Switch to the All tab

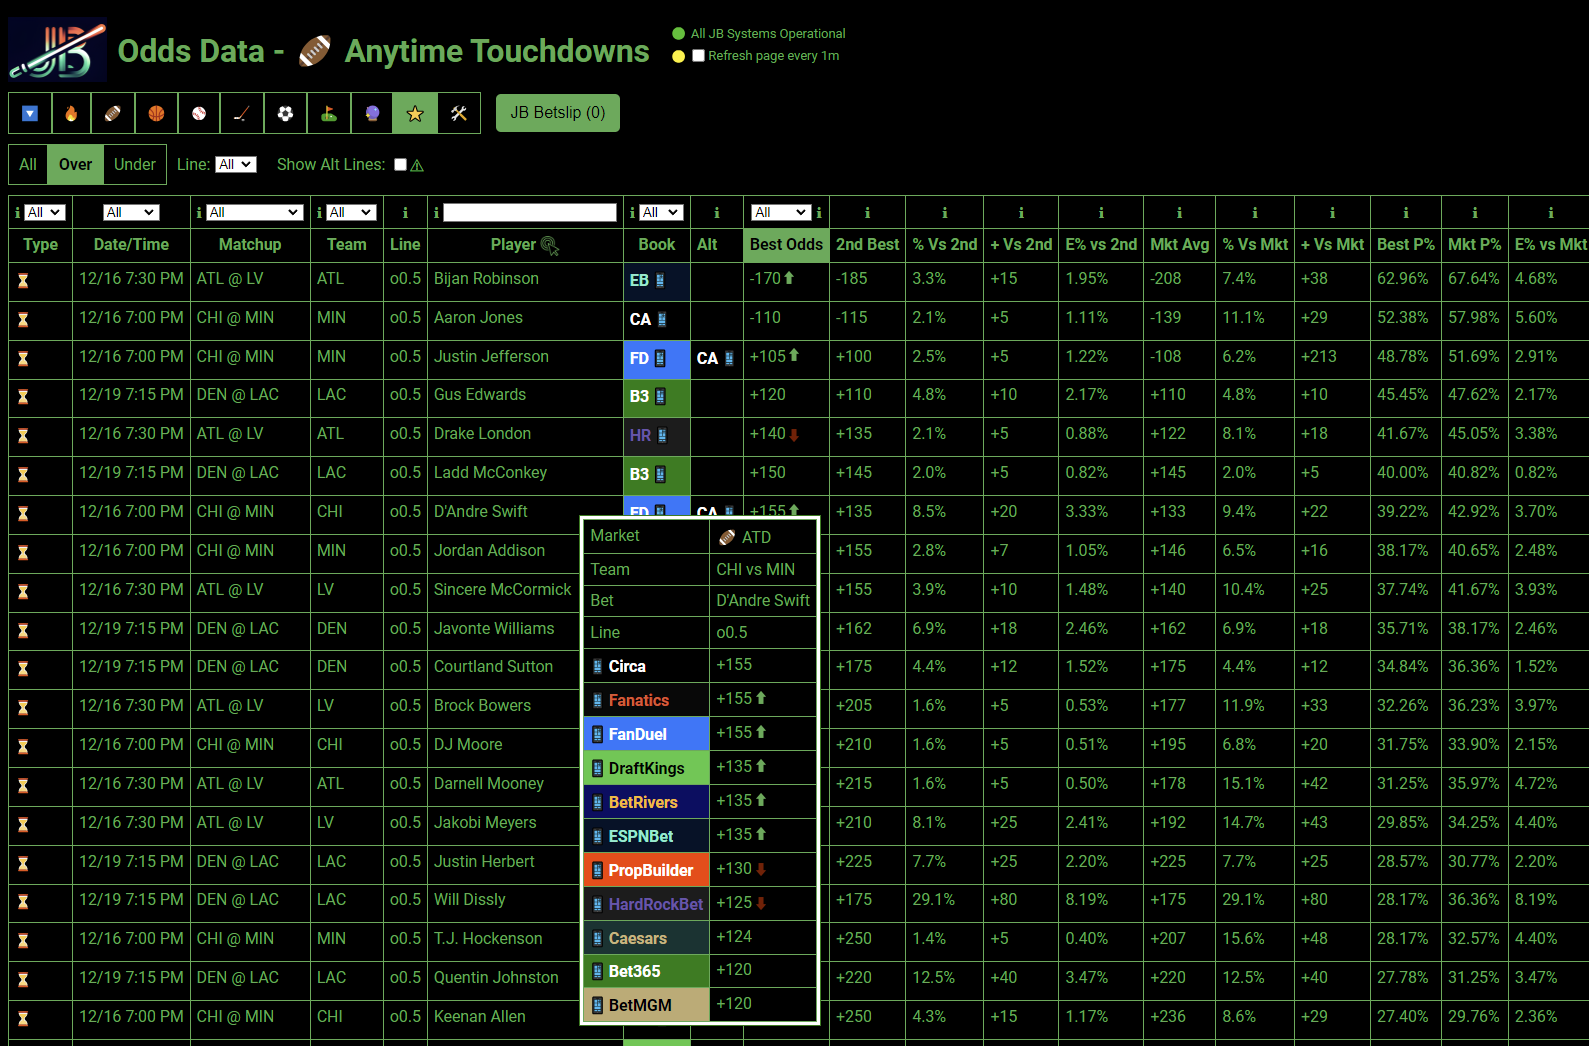pyautogui.click(x=28, y=165)
